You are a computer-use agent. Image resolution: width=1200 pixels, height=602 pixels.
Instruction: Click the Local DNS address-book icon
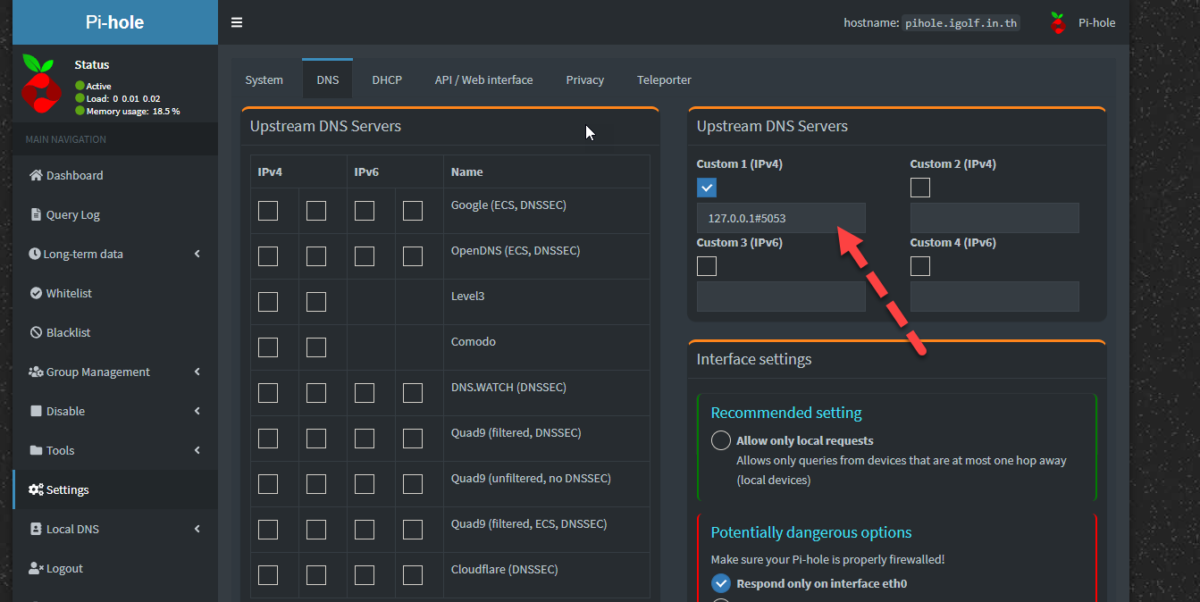[x=37, y=529]
